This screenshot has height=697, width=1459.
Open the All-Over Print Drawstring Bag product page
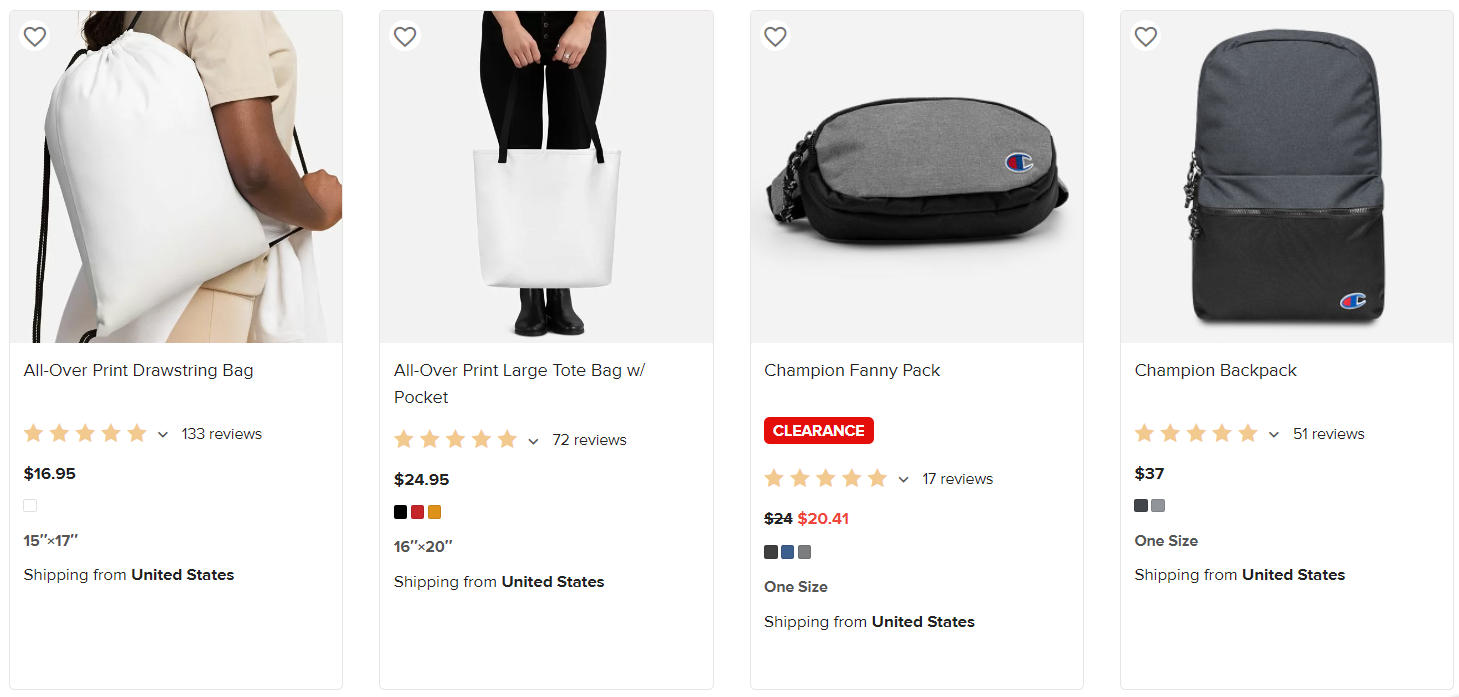pyautogui.click(x=138, y=370)
